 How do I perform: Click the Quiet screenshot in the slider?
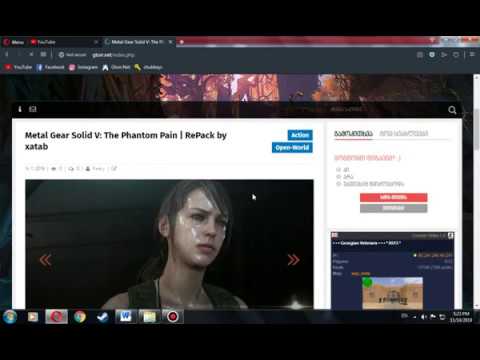(x=169, y=244)
